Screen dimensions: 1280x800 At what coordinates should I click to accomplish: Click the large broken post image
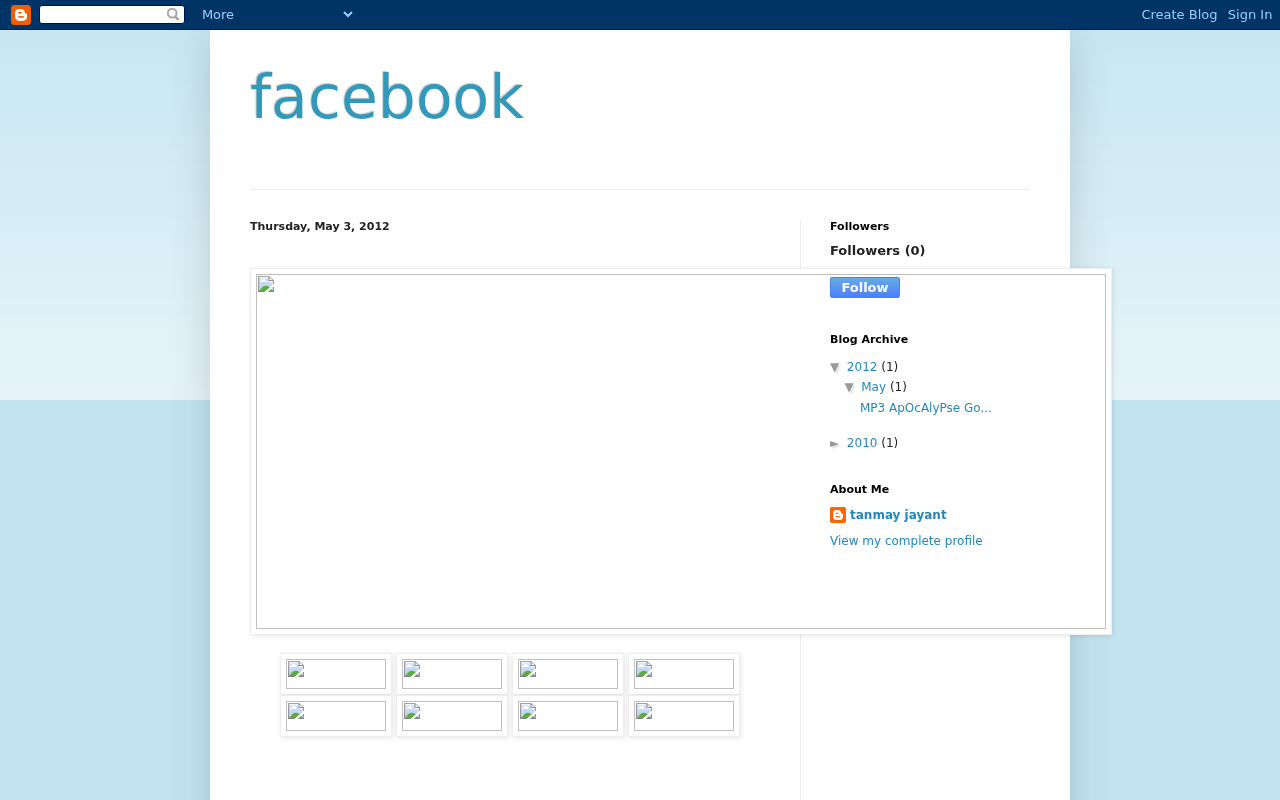(681, 451)
